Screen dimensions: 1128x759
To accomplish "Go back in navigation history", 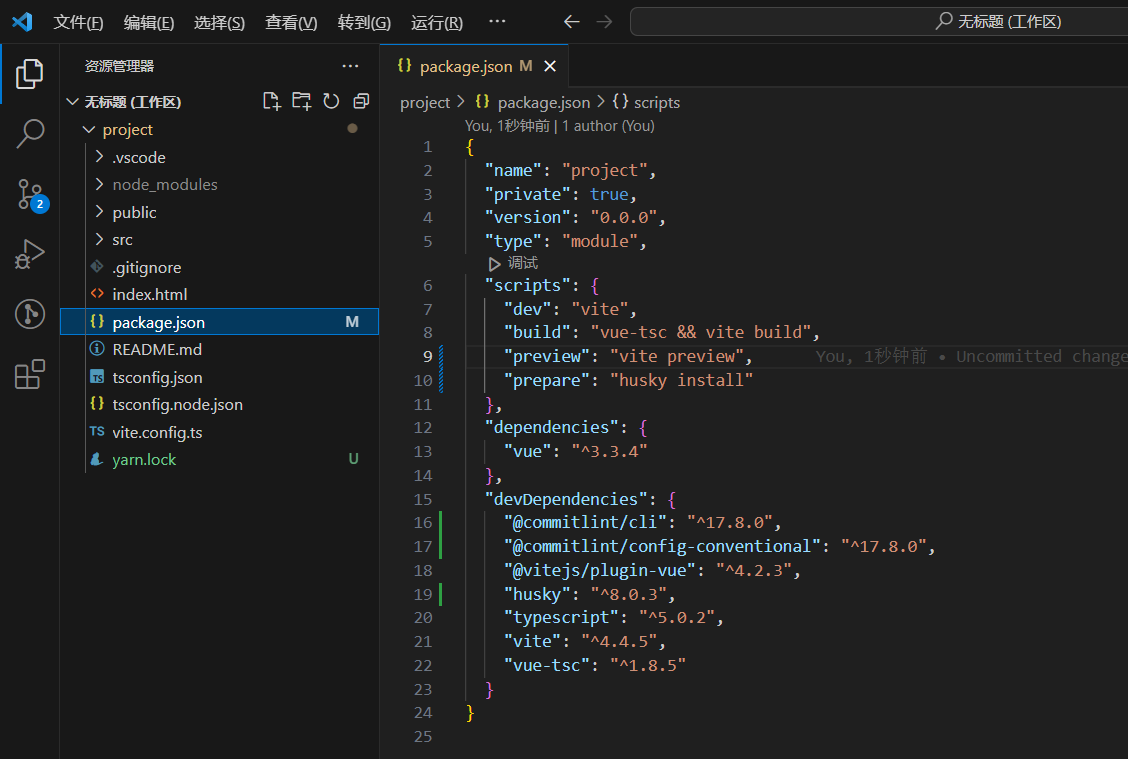I will point(572,22).
